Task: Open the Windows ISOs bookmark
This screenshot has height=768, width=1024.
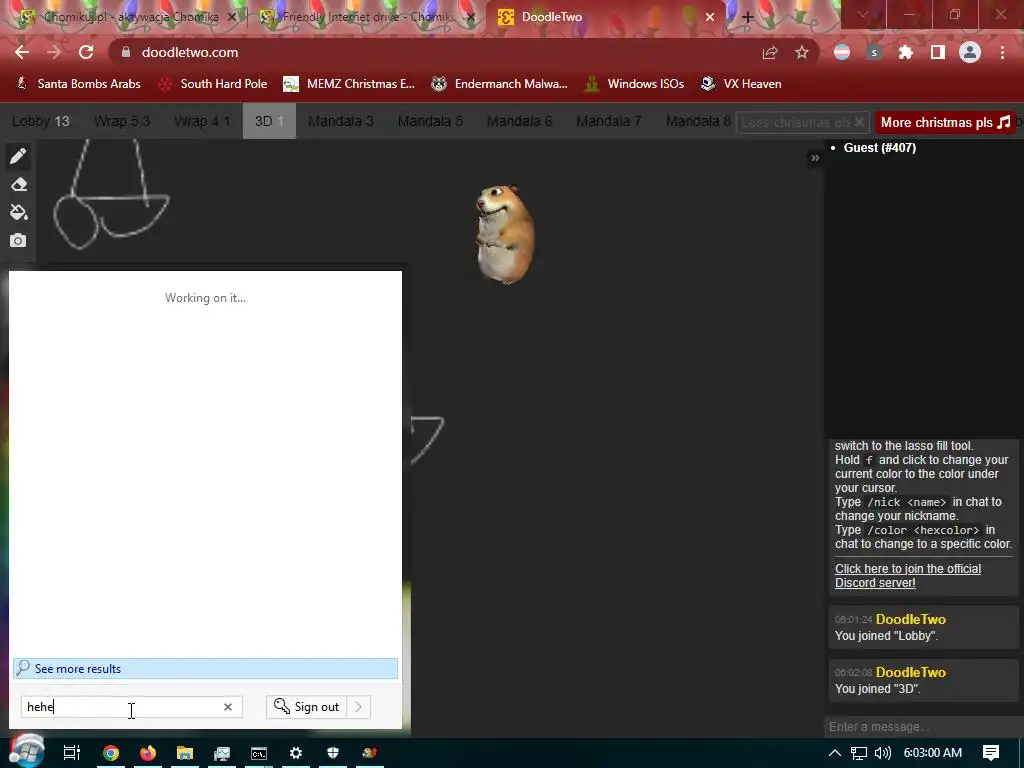Action: 634,84
